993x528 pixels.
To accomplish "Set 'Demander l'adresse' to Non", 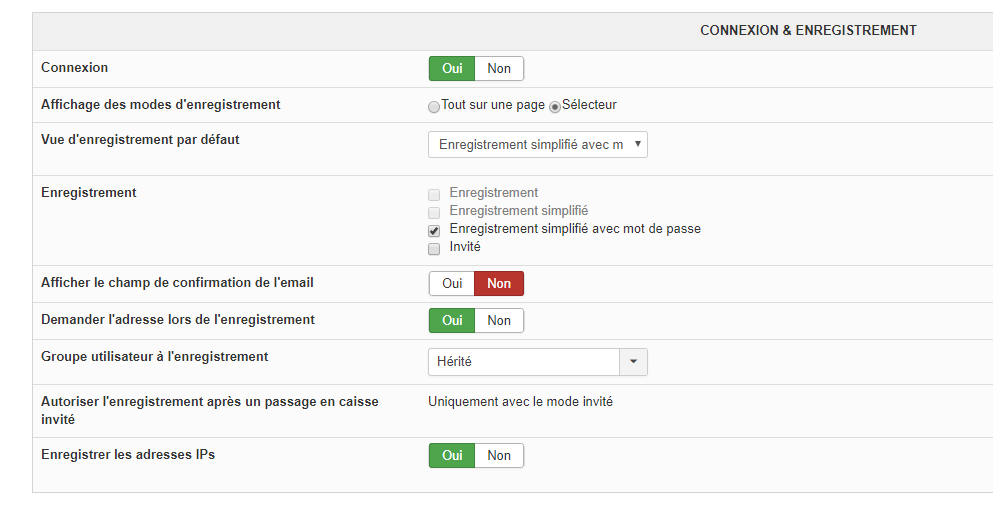I will 499,320.
